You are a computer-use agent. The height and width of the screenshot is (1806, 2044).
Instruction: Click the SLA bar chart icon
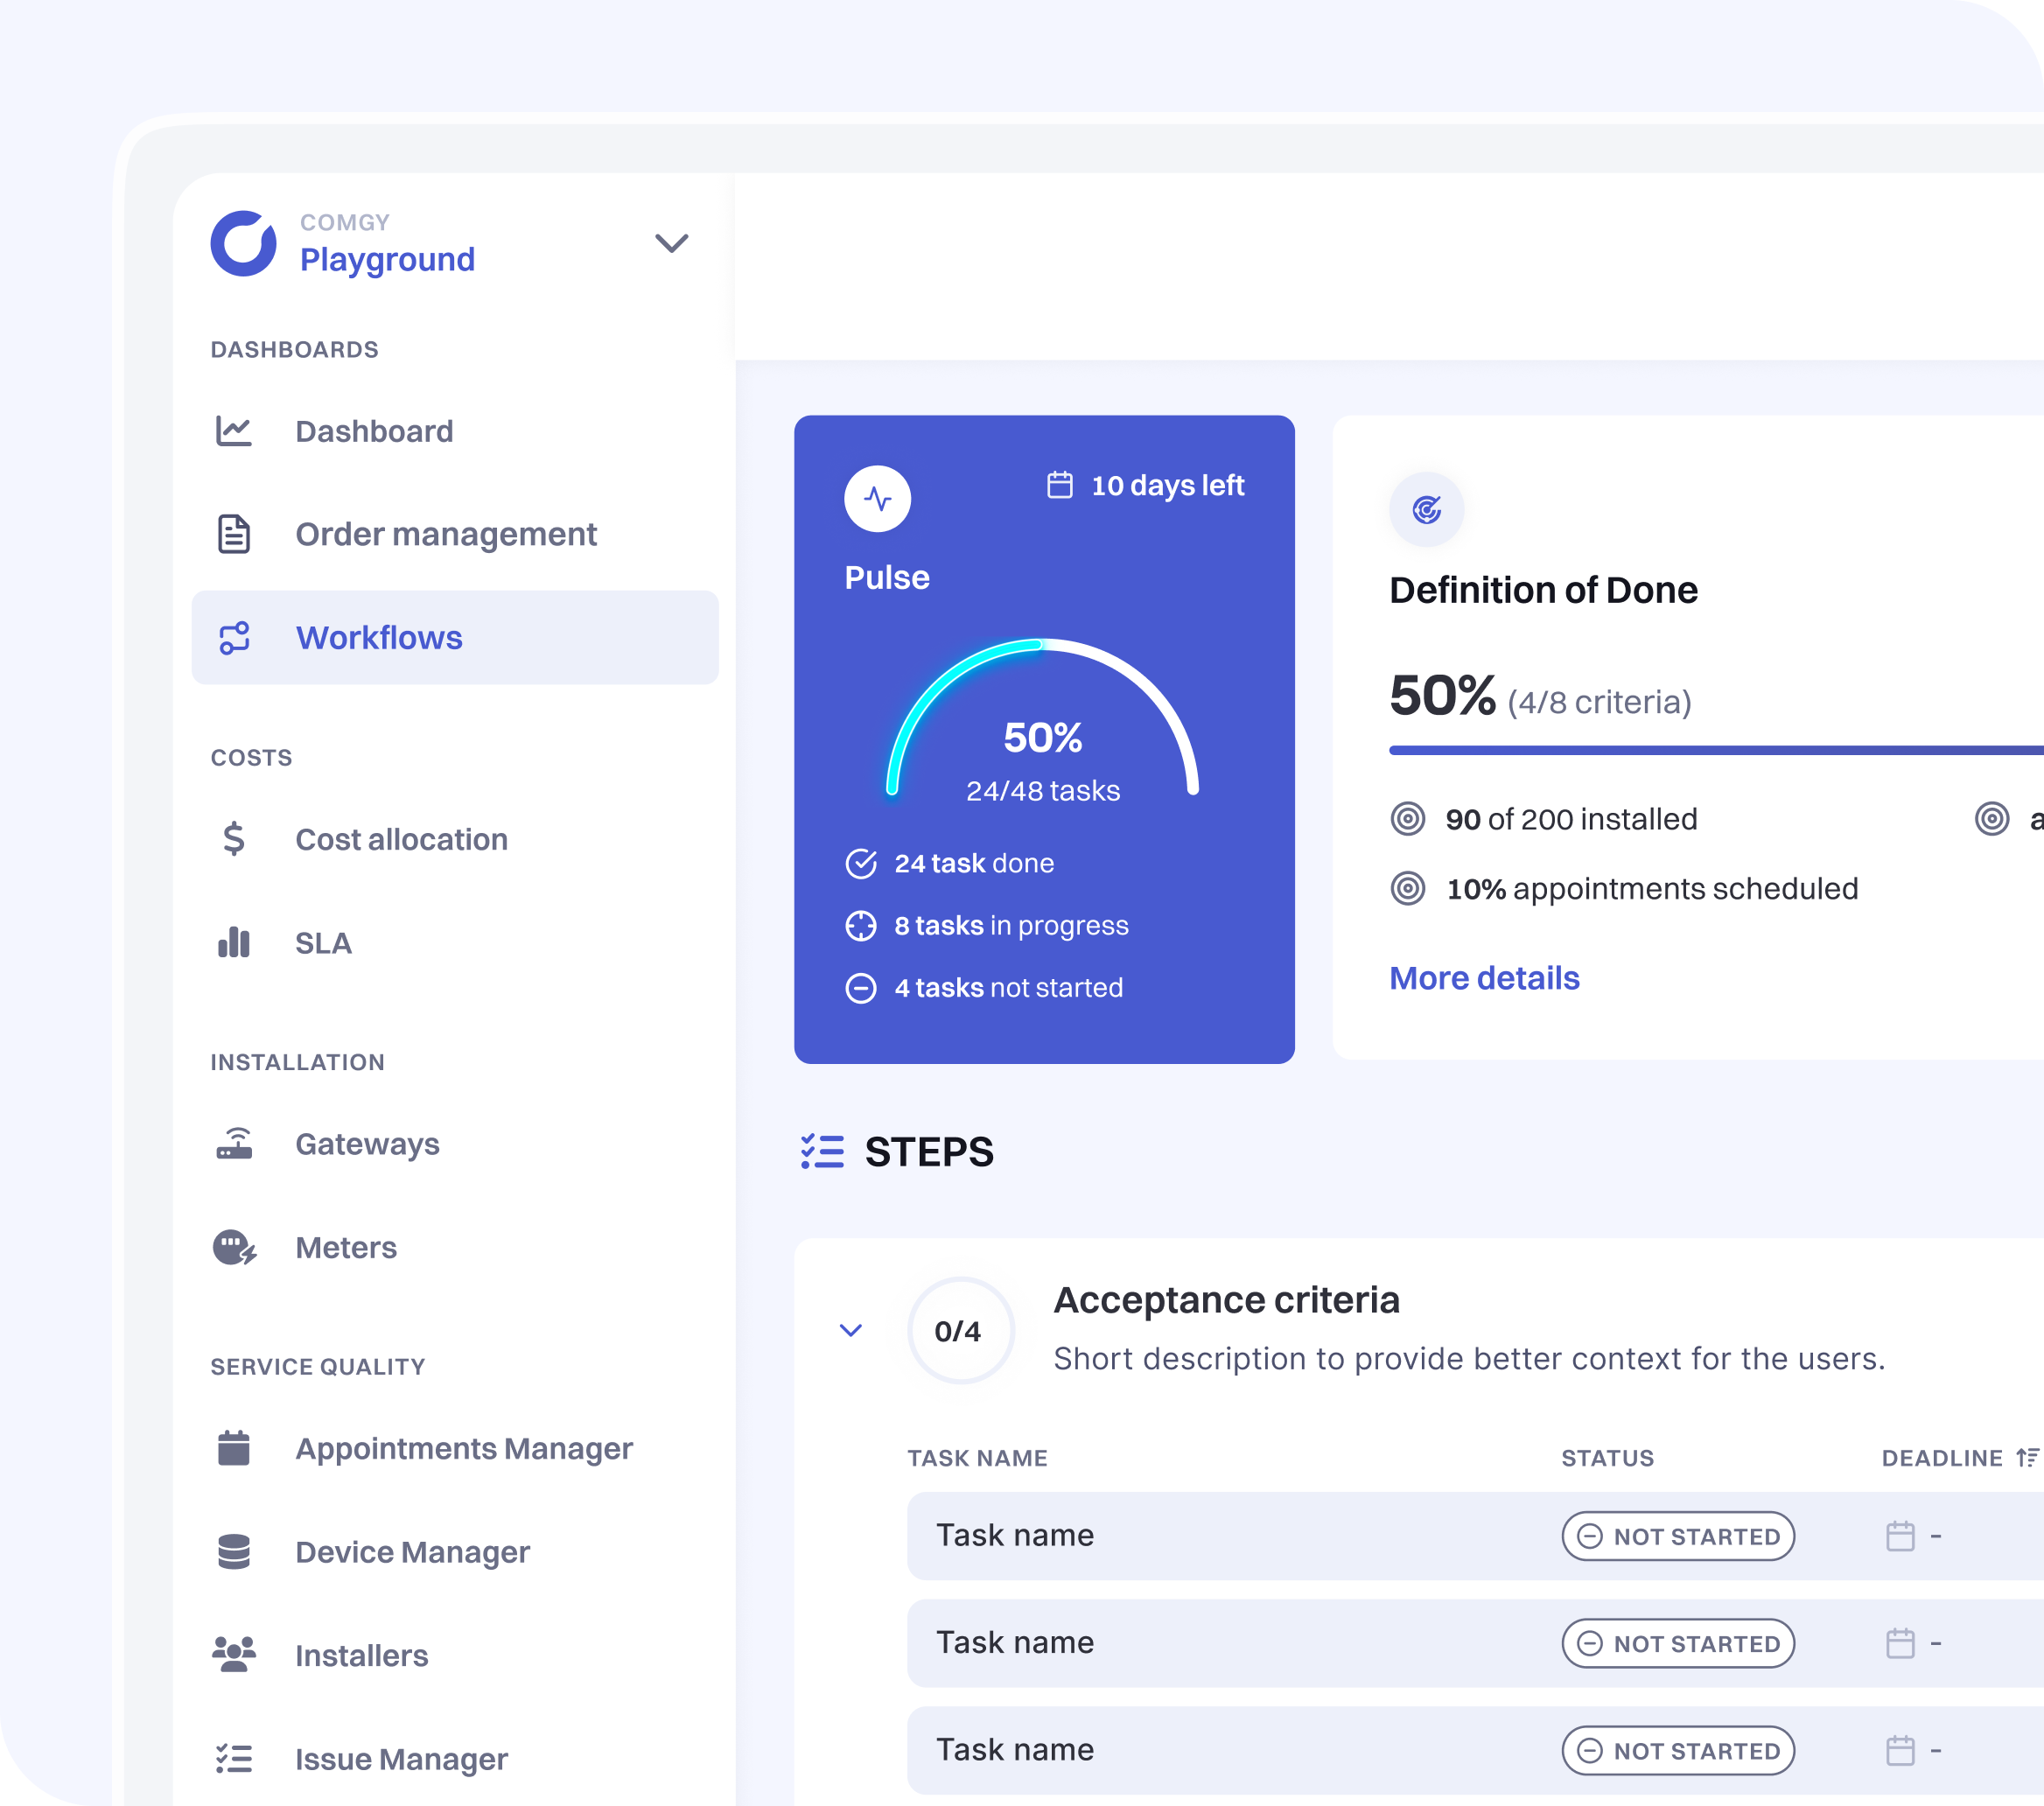[x=234, y=942]
